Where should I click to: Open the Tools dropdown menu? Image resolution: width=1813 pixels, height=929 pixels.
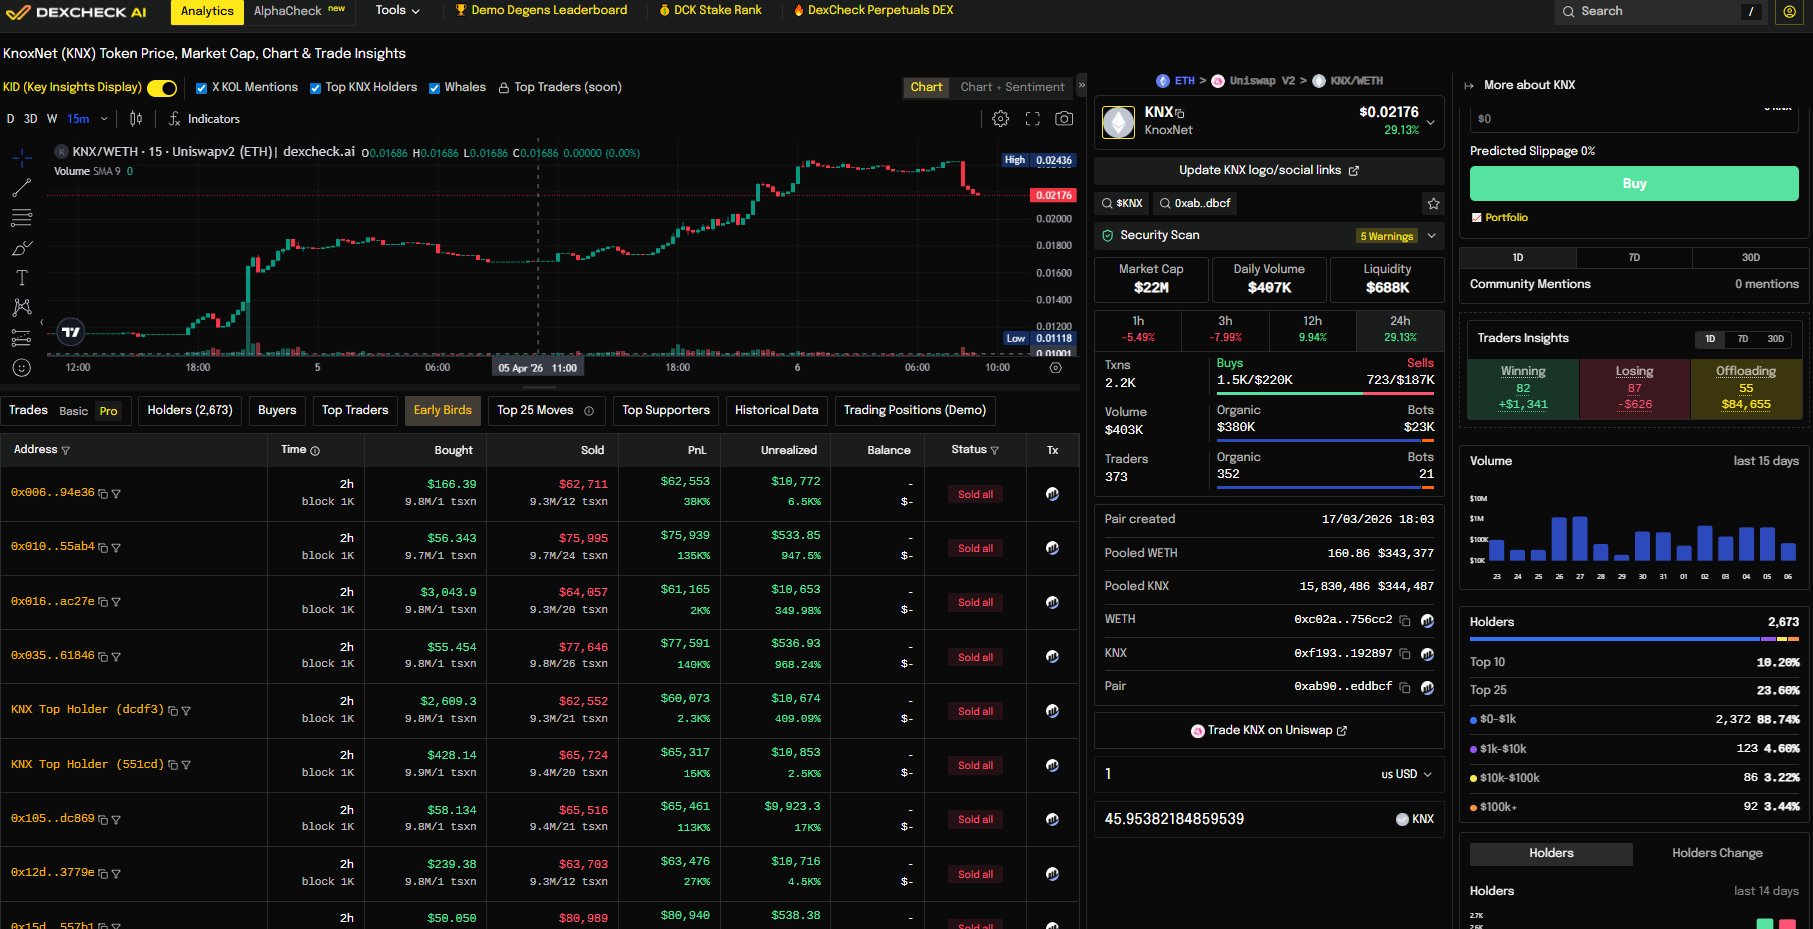pos(397,11)
